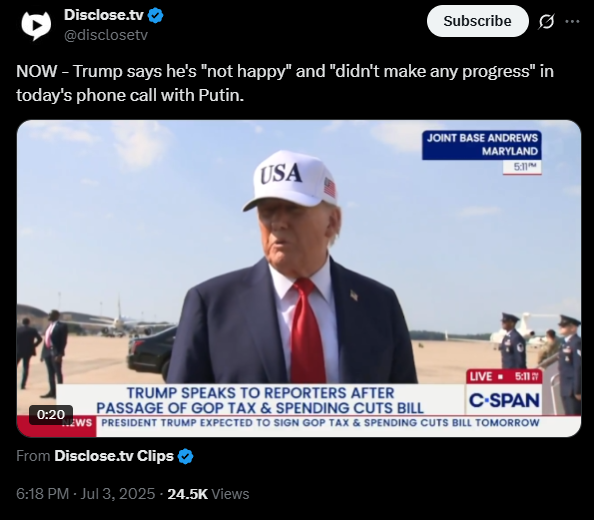The width and height of the screenshot is (594, 520).
Task: Click the blue verified badge beside Disclose.tv
Action: 155,16
